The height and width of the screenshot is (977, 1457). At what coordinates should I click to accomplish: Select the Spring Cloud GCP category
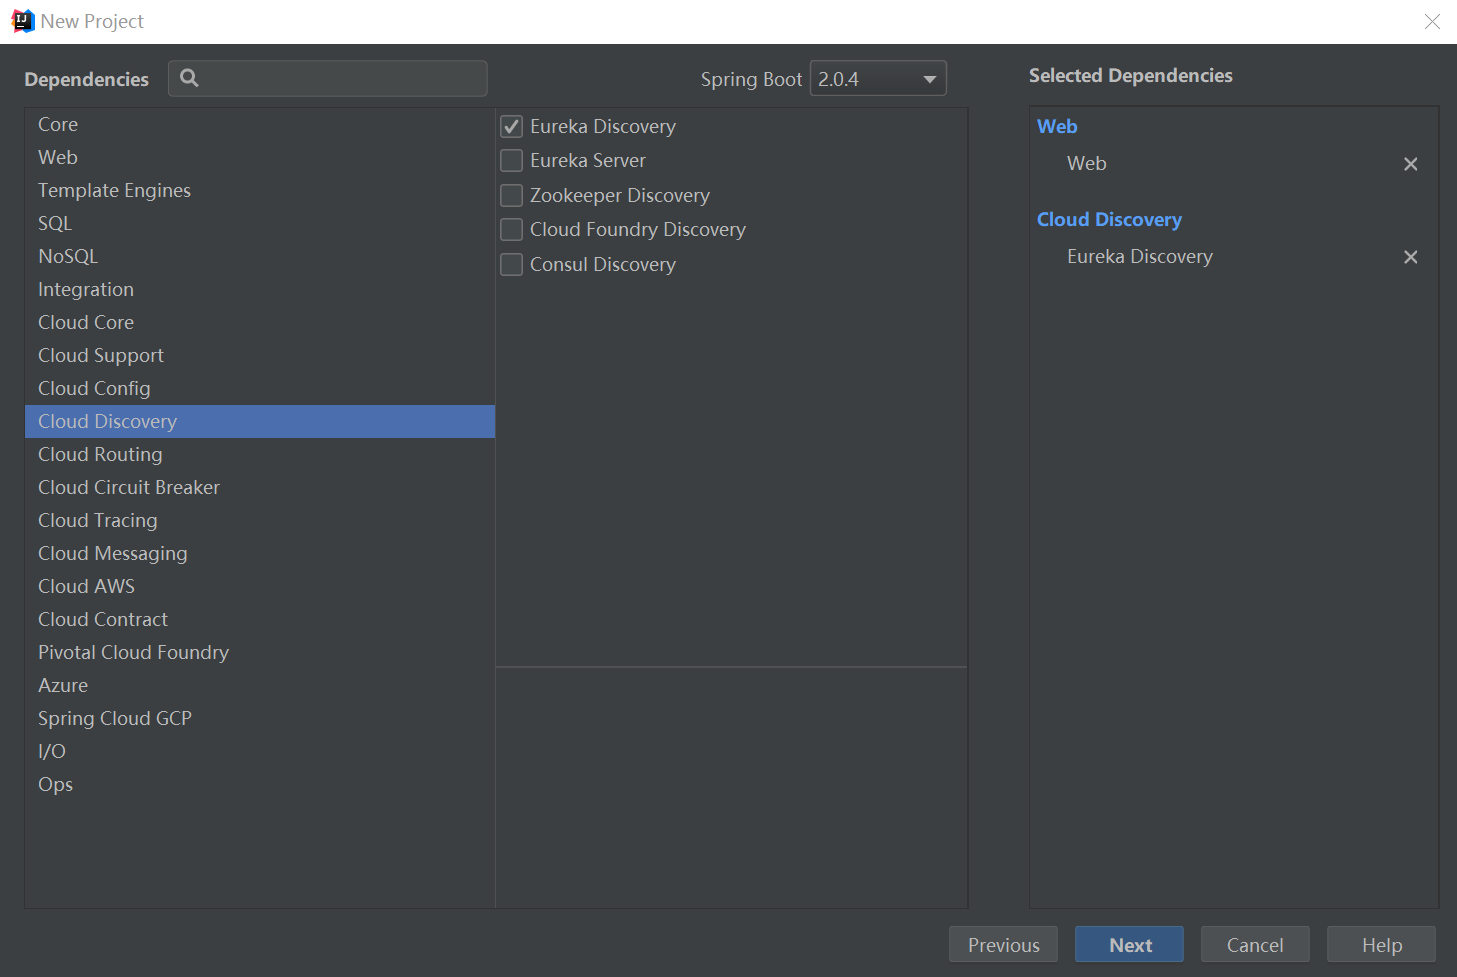click(260, 718)
